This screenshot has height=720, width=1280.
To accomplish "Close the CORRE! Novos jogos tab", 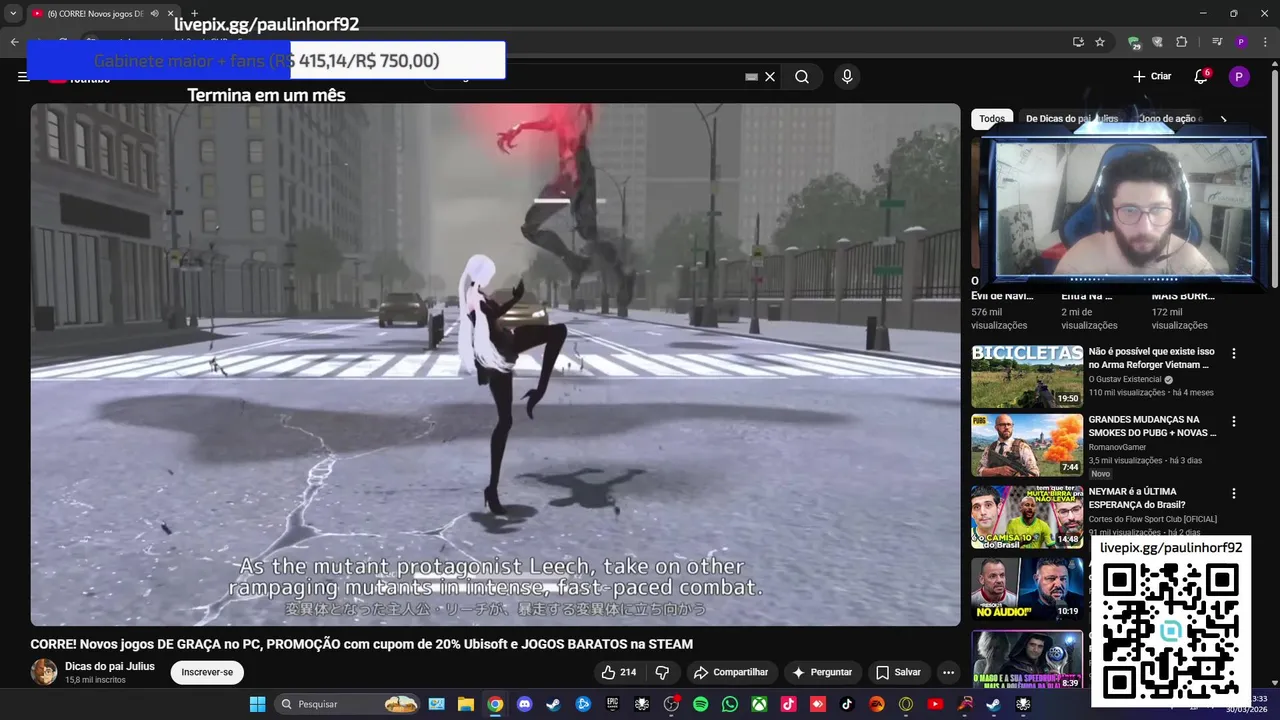I will click(170, 13).
